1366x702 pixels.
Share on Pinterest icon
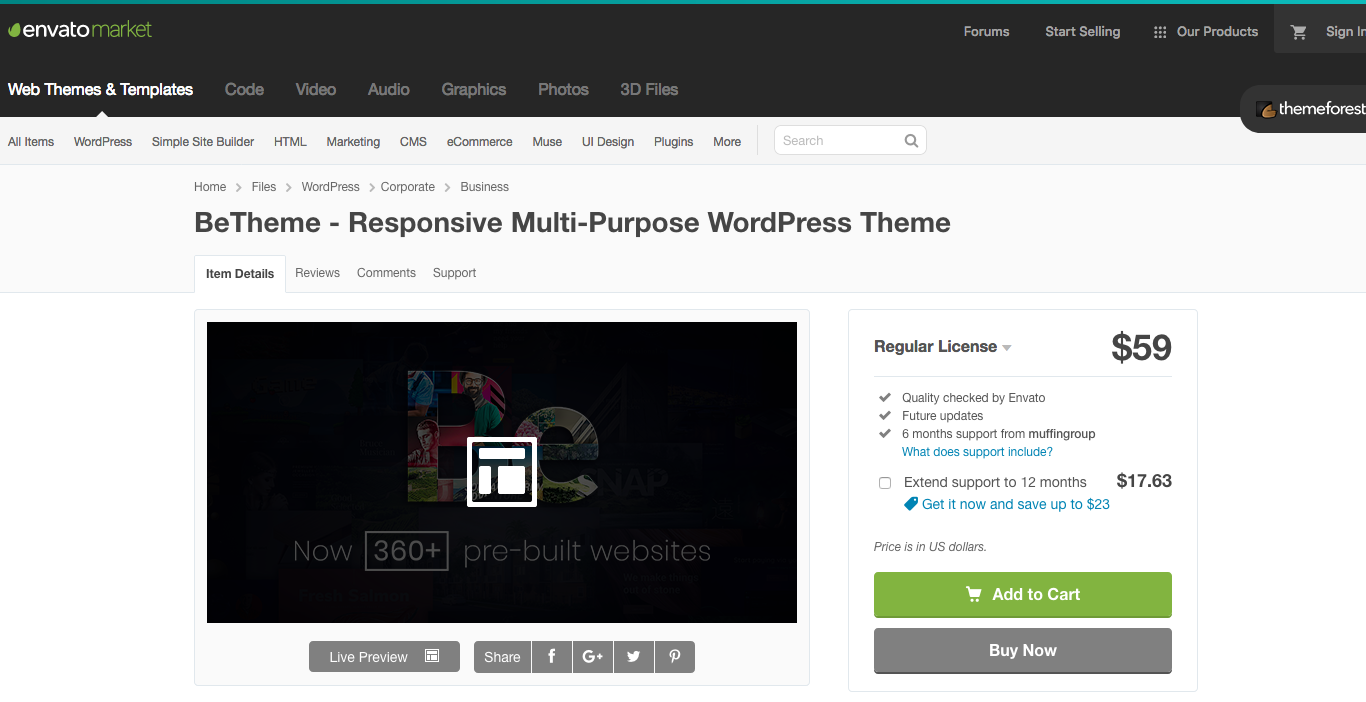tap(675, 657)
